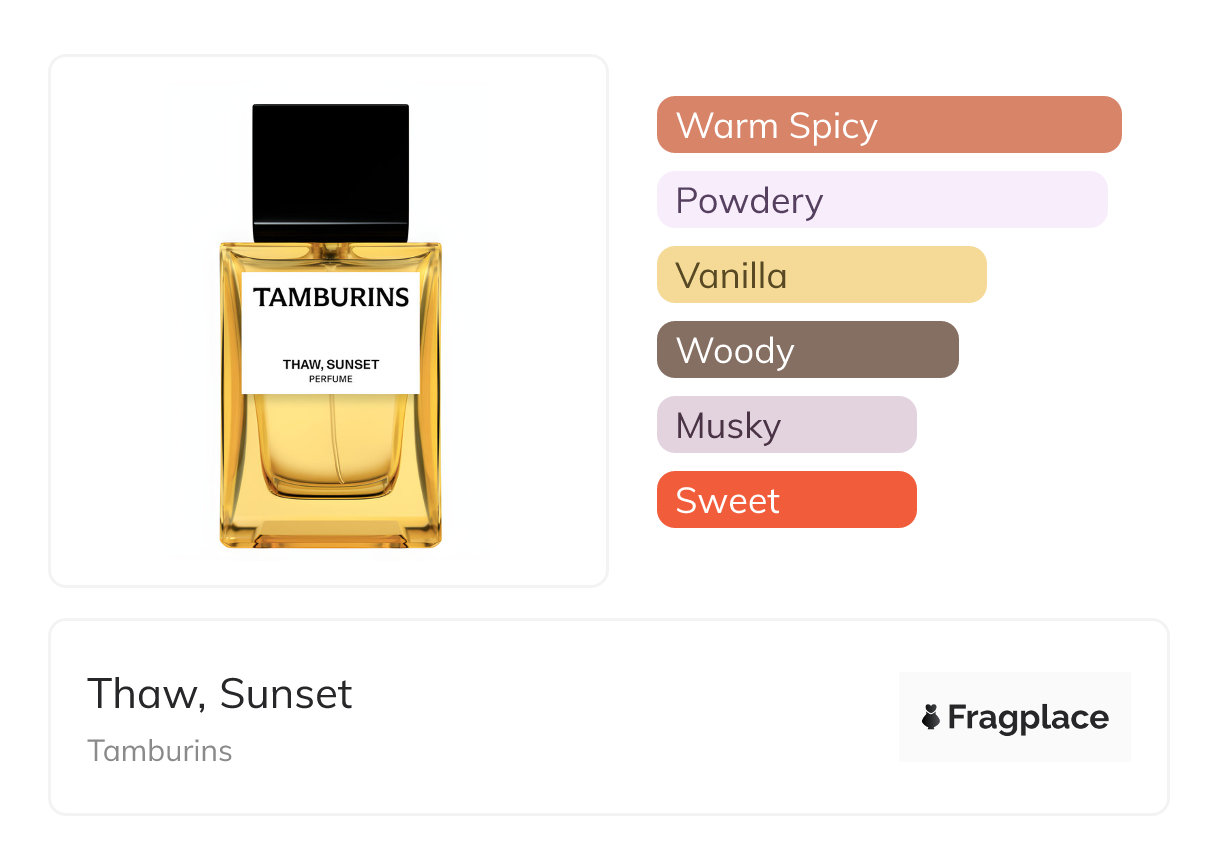
Task: Open the Thaw, Sunset fragrance title
Action: 220,693
